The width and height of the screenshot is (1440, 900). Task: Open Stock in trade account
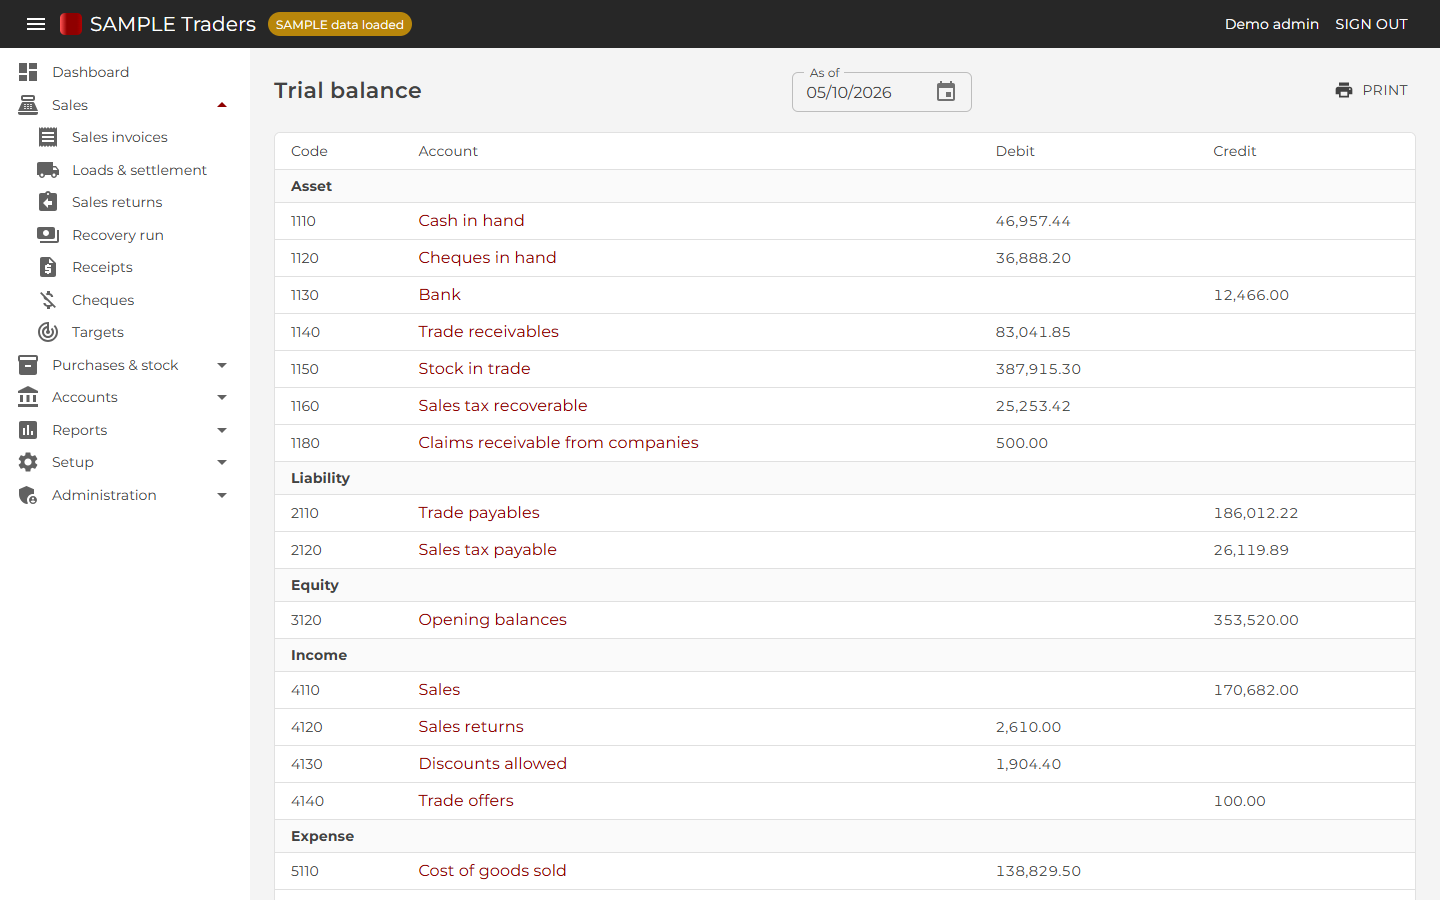pyautogui.click(x=474, y=369)
